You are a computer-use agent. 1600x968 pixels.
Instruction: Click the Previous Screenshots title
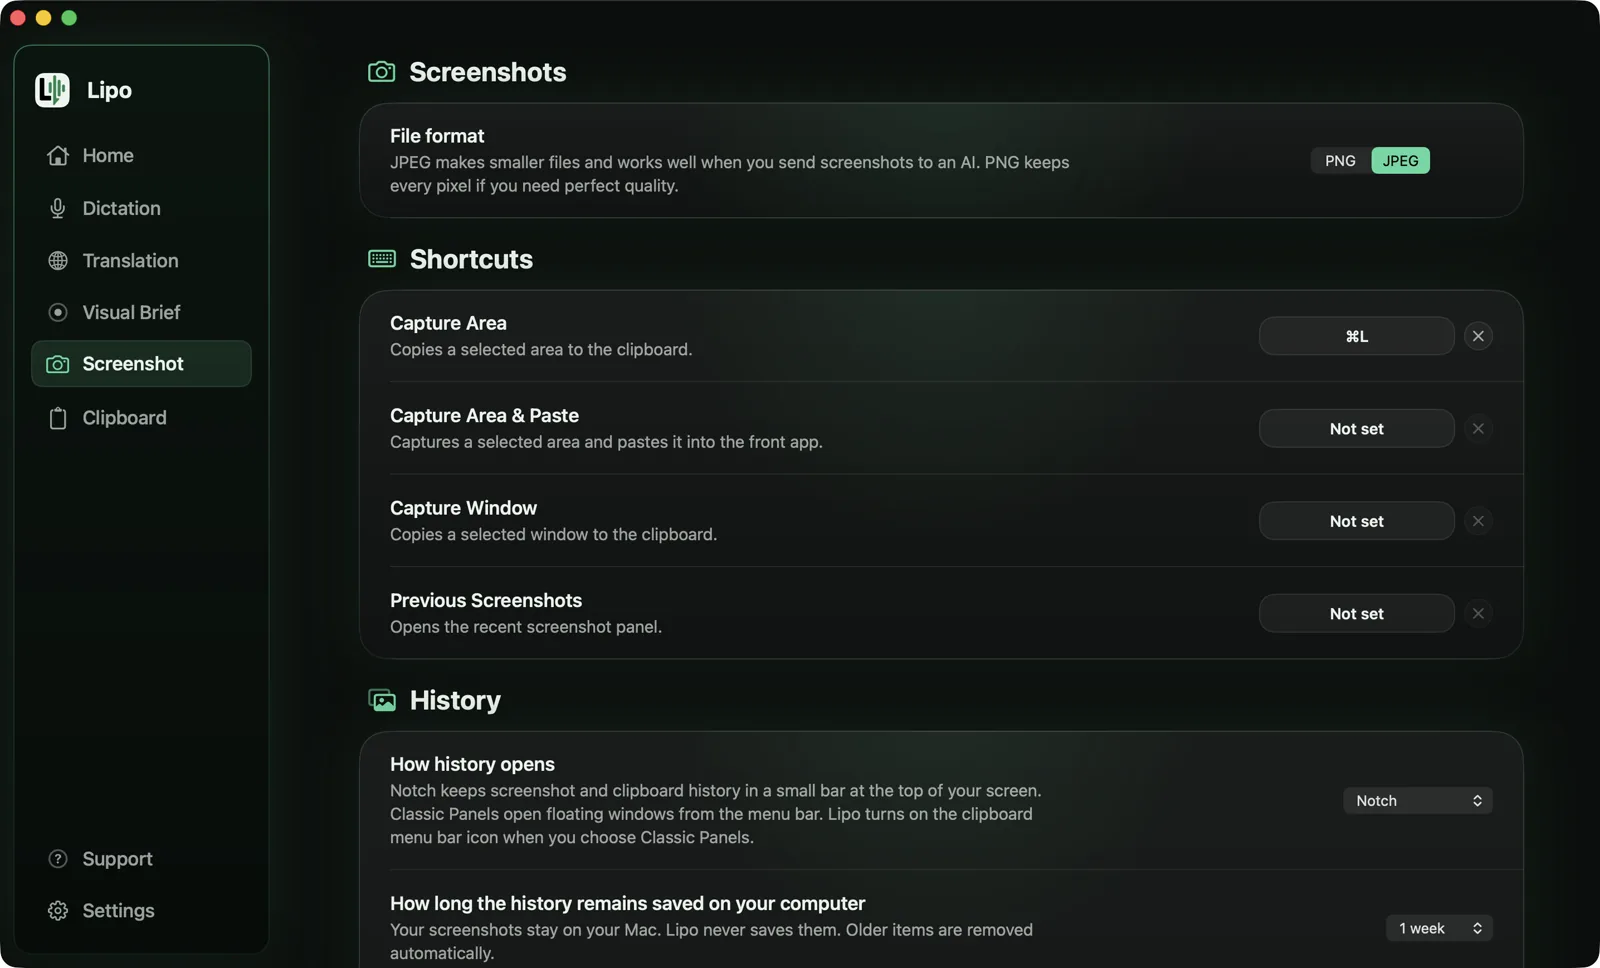pos(486,600)
